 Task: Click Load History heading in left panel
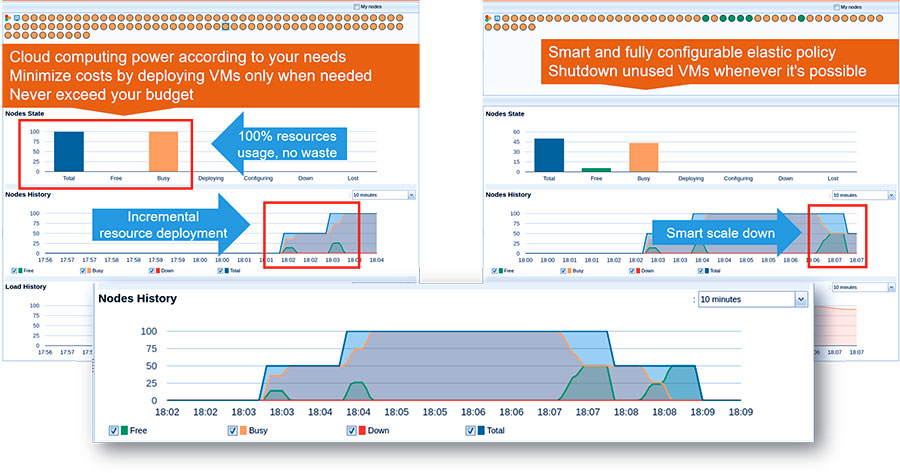coord(26,286)
